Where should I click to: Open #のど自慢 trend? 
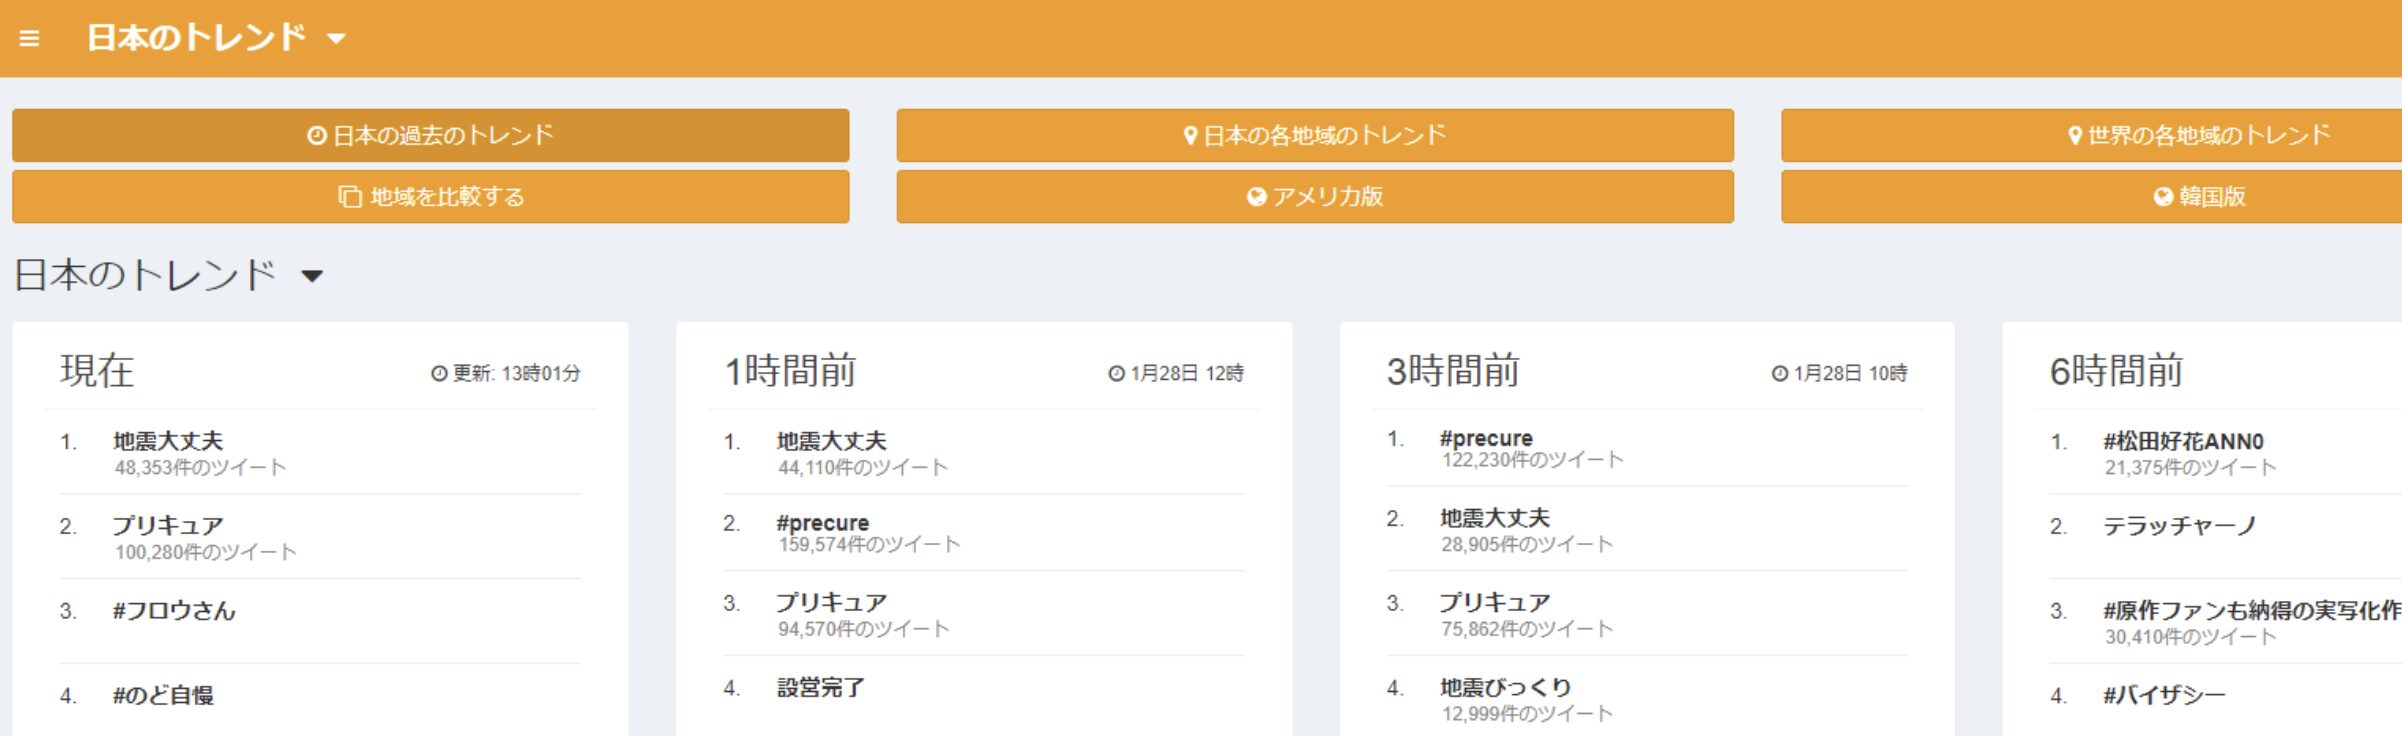pos(163,695)
